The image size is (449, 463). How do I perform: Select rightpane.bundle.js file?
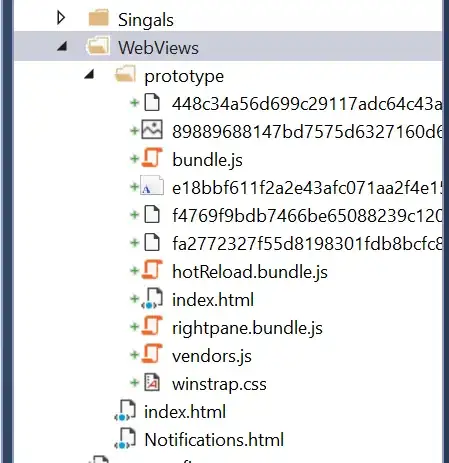point(247,328)
